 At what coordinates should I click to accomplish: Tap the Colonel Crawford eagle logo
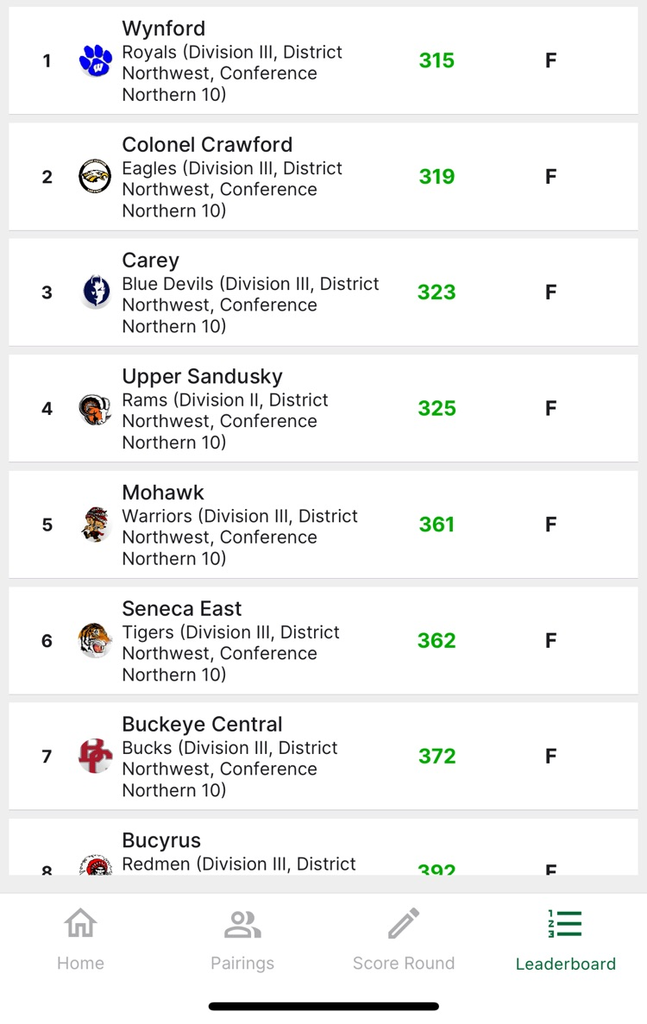pos(95,176)
